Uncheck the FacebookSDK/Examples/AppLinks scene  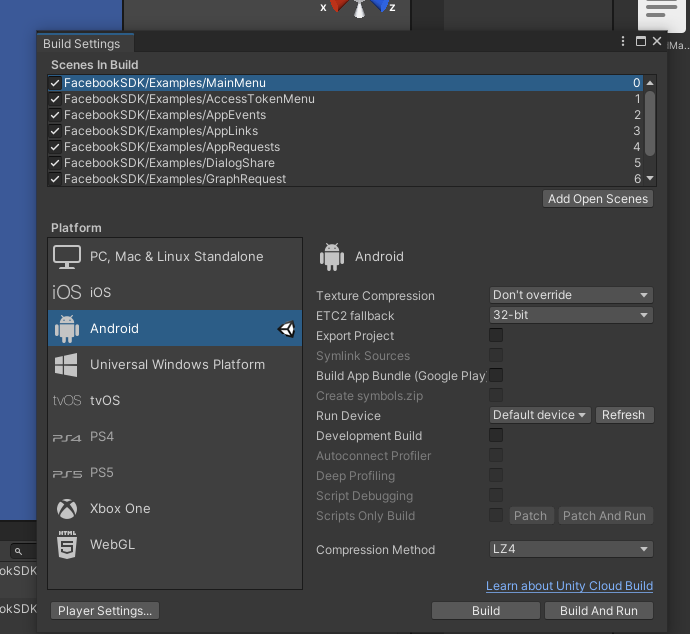[55, 131]
